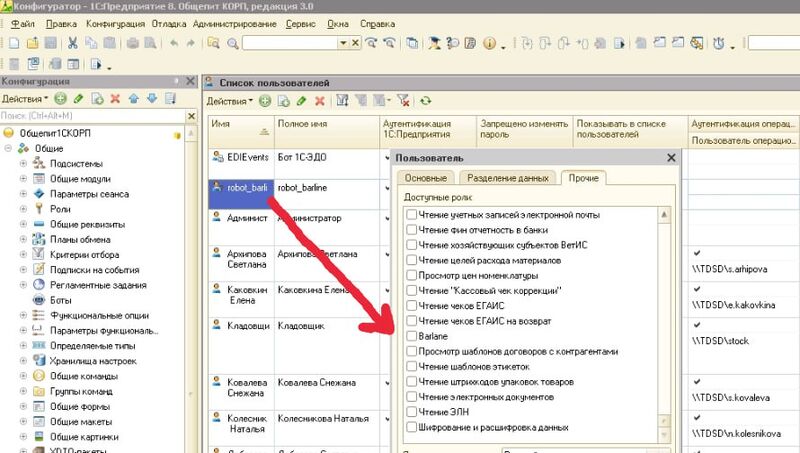Click the red Delete user icon in the user list
The height and width of the screenshot is (453, 800).
320,101
